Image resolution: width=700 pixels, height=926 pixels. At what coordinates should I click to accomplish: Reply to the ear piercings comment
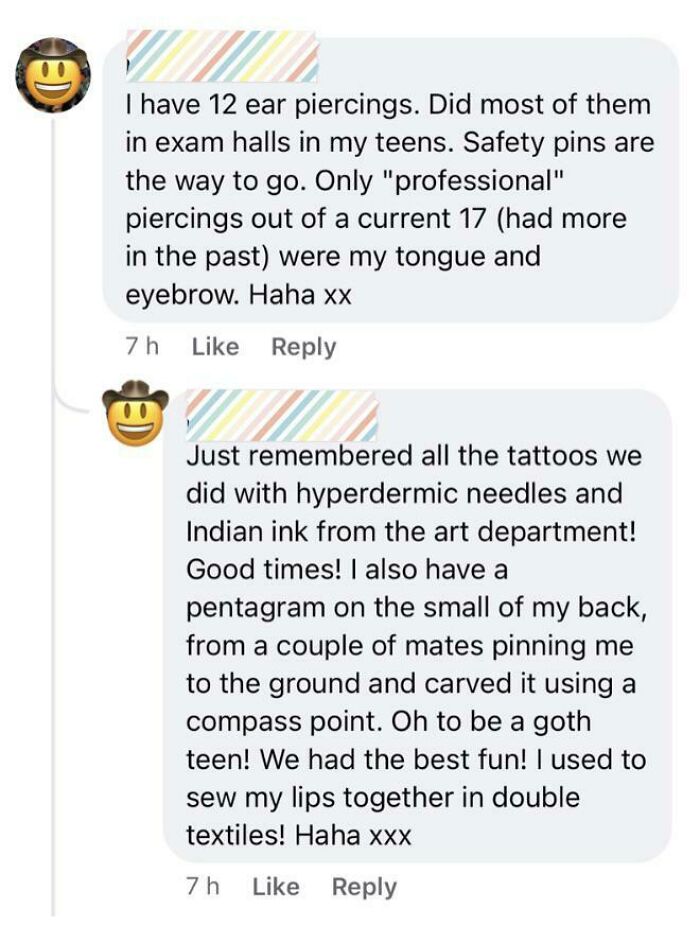point(304,347)
